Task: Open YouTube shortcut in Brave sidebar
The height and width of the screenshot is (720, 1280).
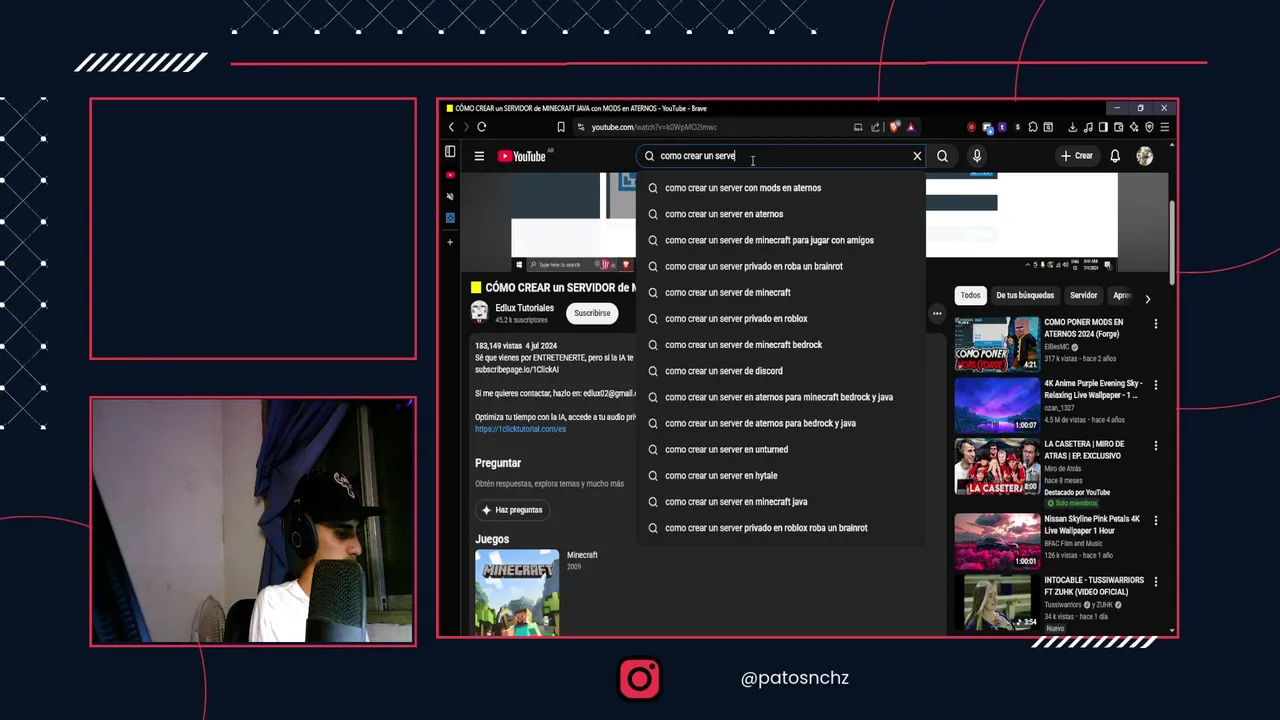Action: (450, 175)
